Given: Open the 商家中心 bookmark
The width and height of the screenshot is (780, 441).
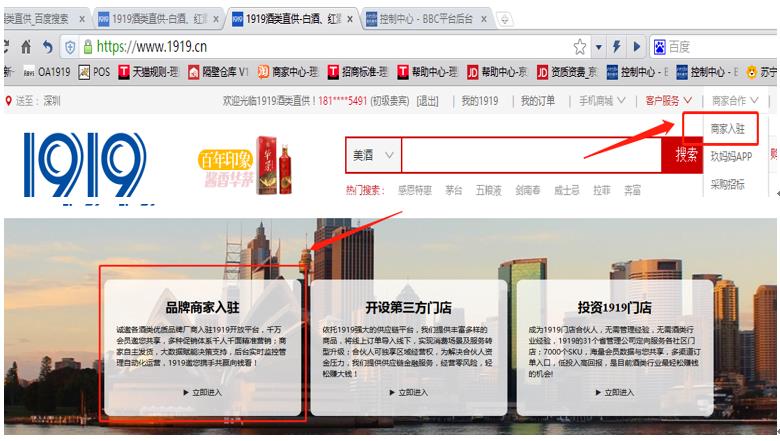Looking at the screenshot, I should coord(288,73).
